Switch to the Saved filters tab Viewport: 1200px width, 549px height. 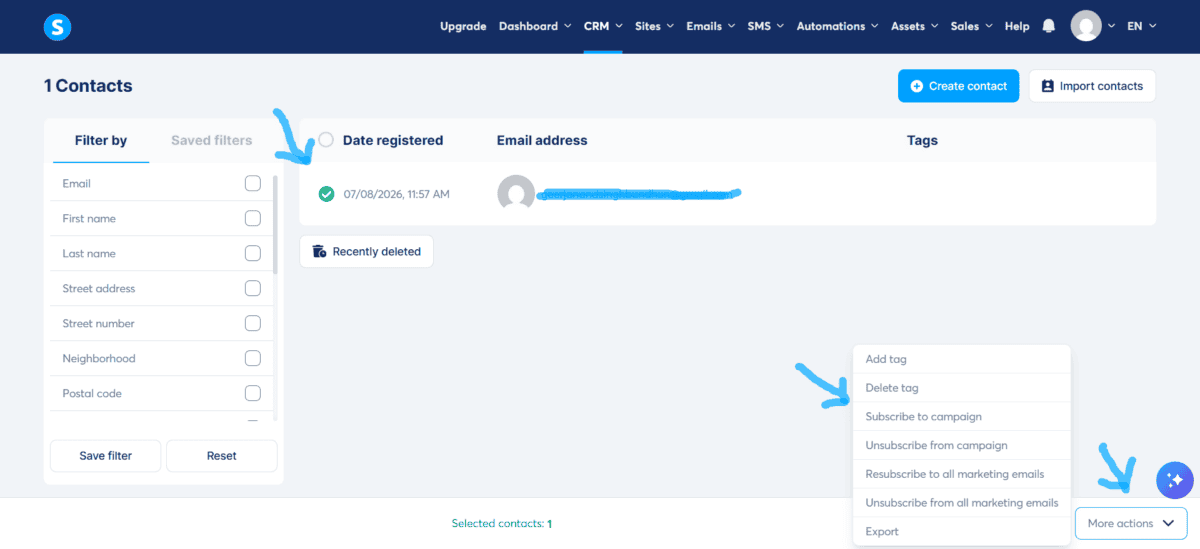click(x=211, y=140)
